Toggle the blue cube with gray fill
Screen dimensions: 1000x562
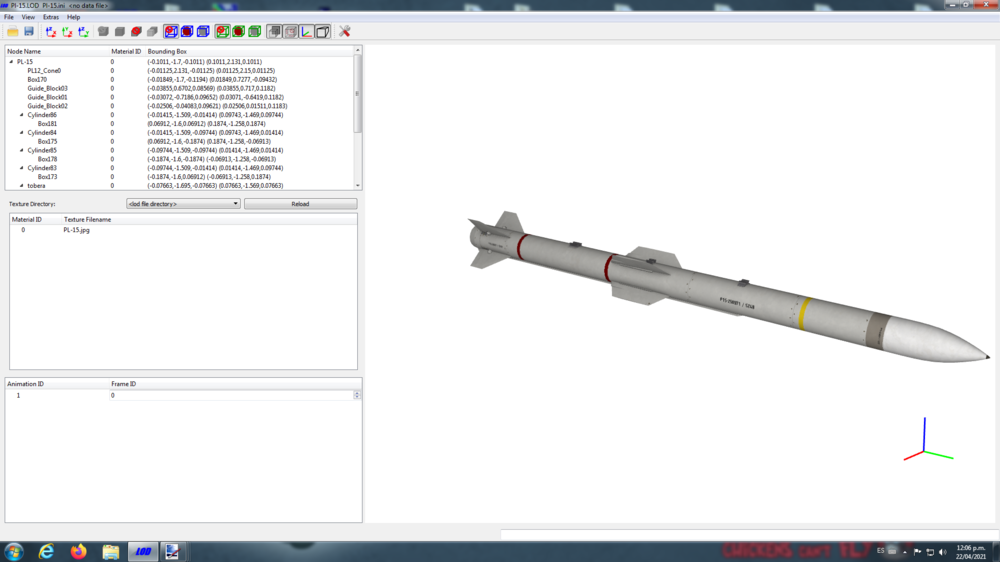click(203, 31)
